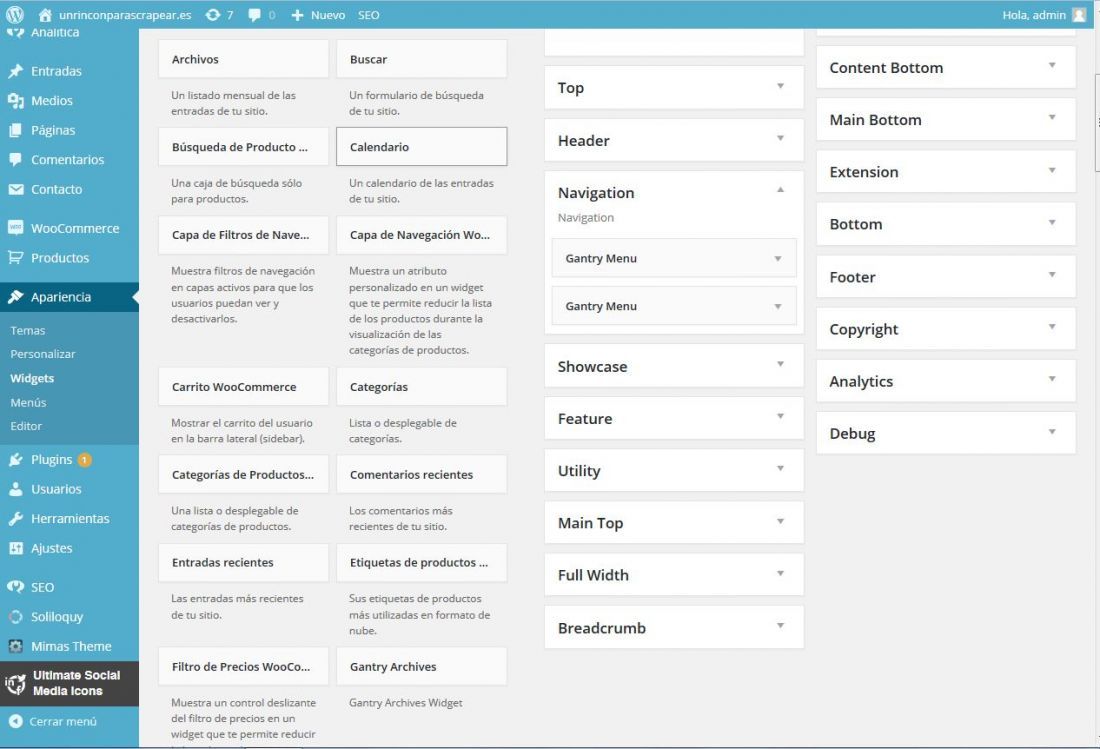1100x749 pixels.
Task: Click the Ajustes settings icon
Action: coord(15,548)
